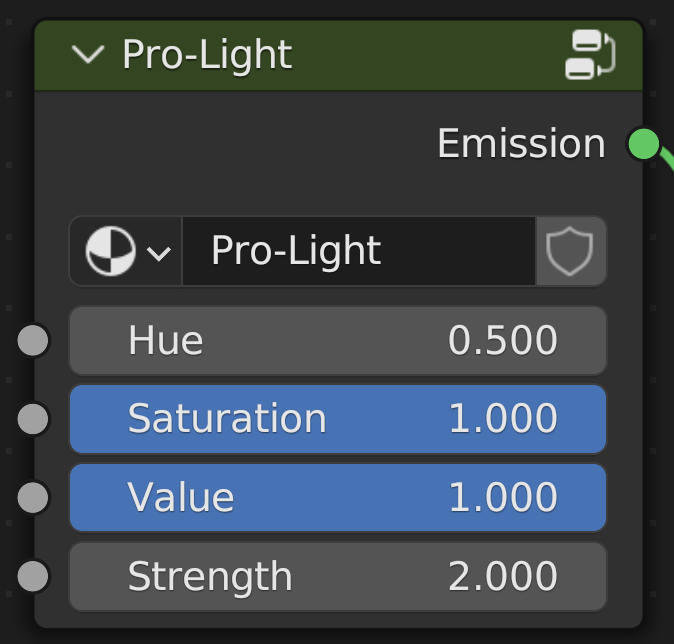
Task: Click the Saturation slider field
Action: pos(337,419)
